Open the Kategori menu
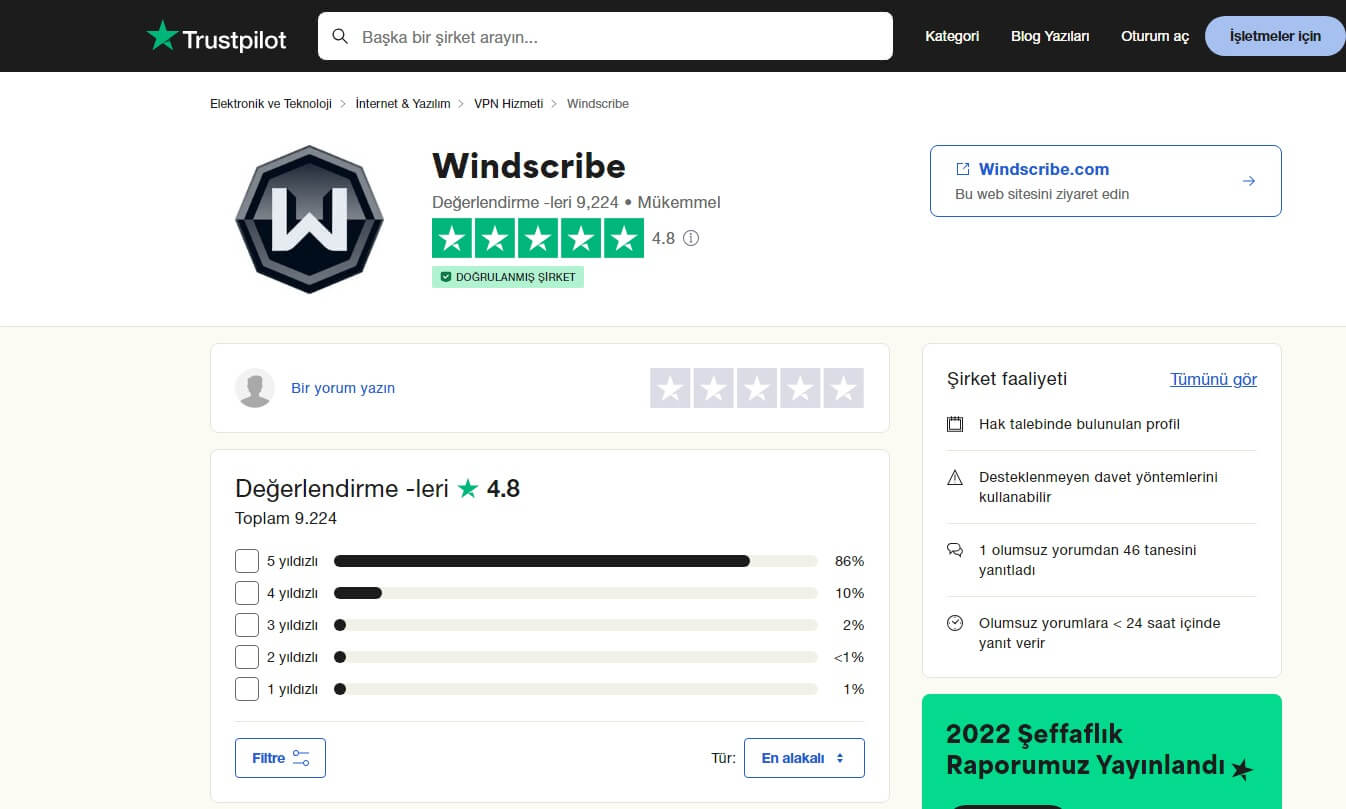This screenshot has height=809, width=1346. [952, 36]
